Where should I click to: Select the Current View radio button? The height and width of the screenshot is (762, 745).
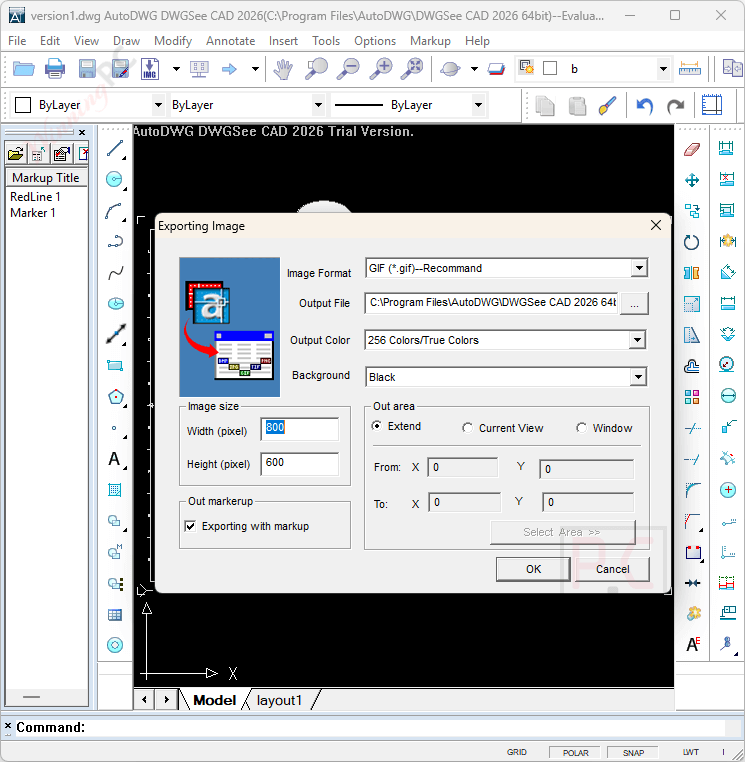[x=467, y=428]
